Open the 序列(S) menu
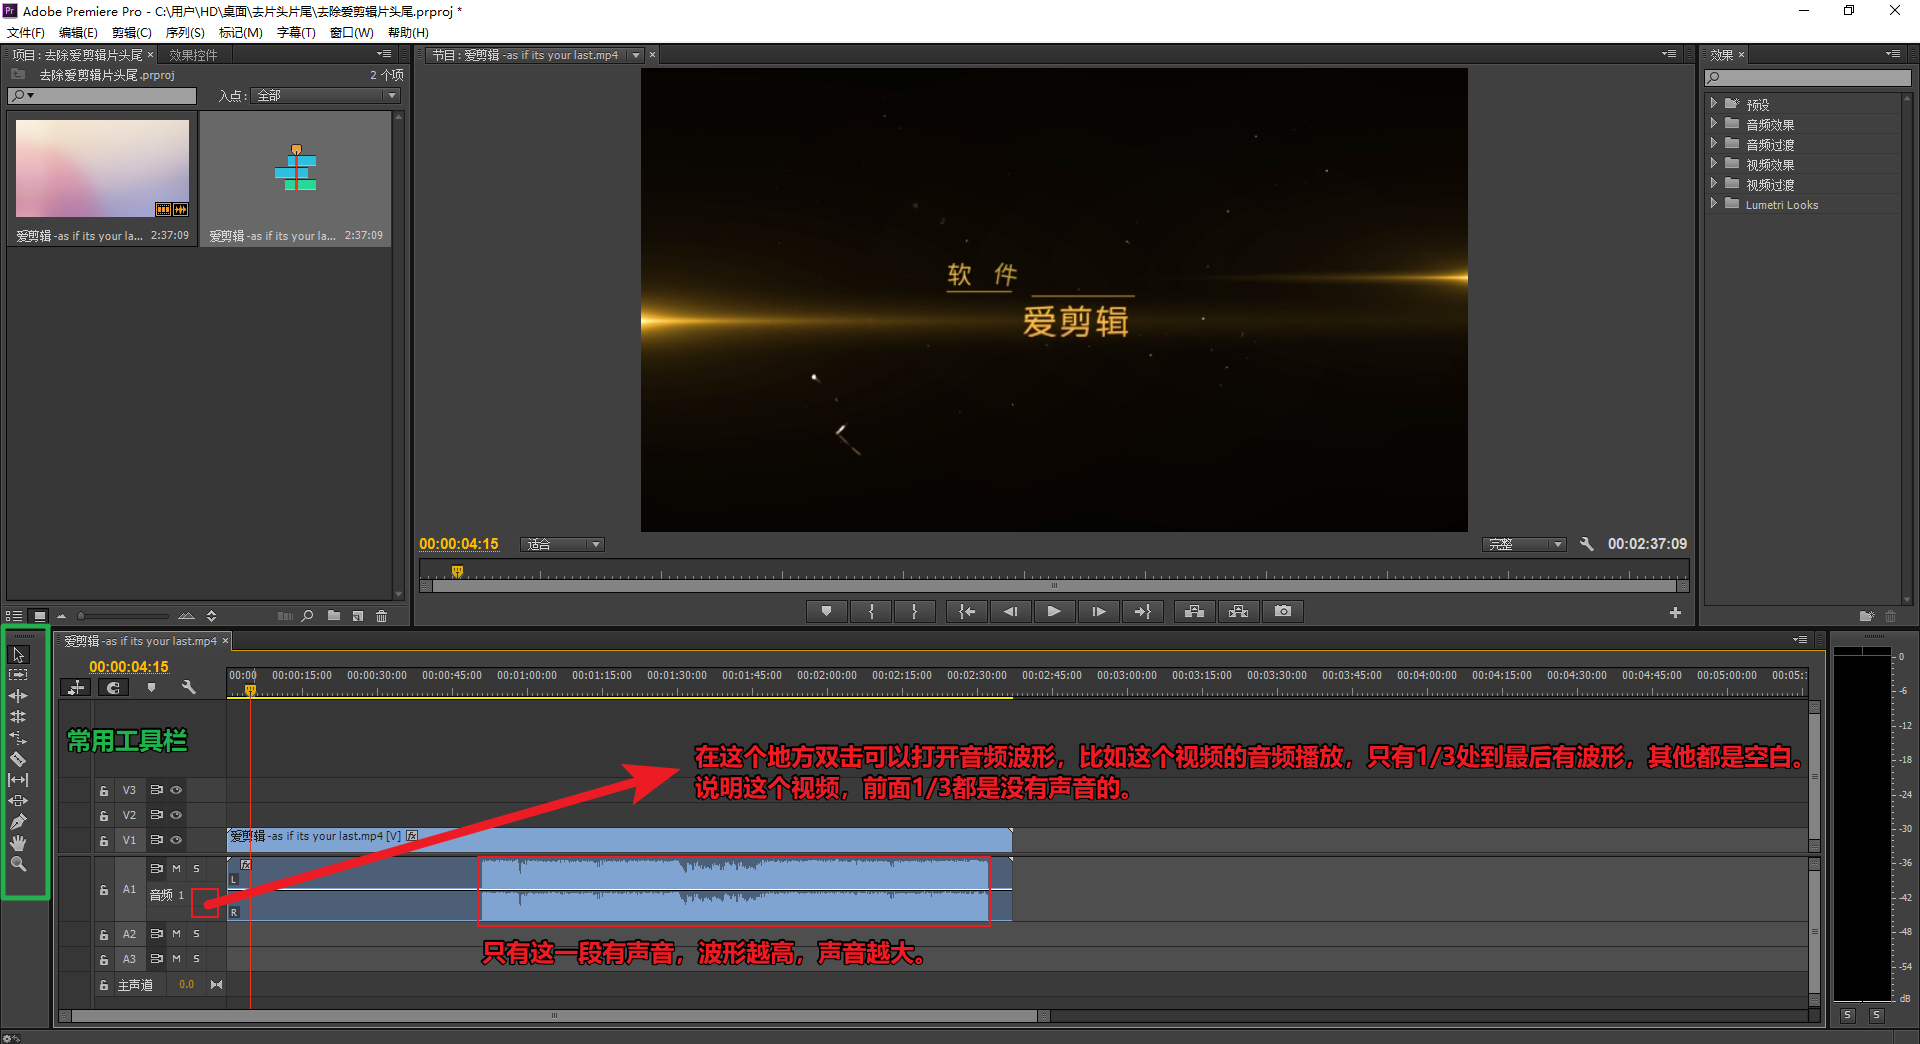This screenshot has height=1044, width=1920. (x=185, y=33)
